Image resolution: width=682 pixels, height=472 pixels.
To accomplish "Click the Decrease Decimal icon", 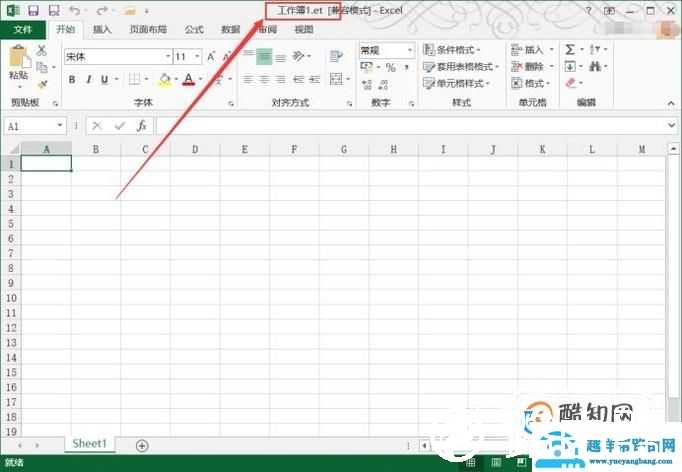I will (x=383, y=85).
